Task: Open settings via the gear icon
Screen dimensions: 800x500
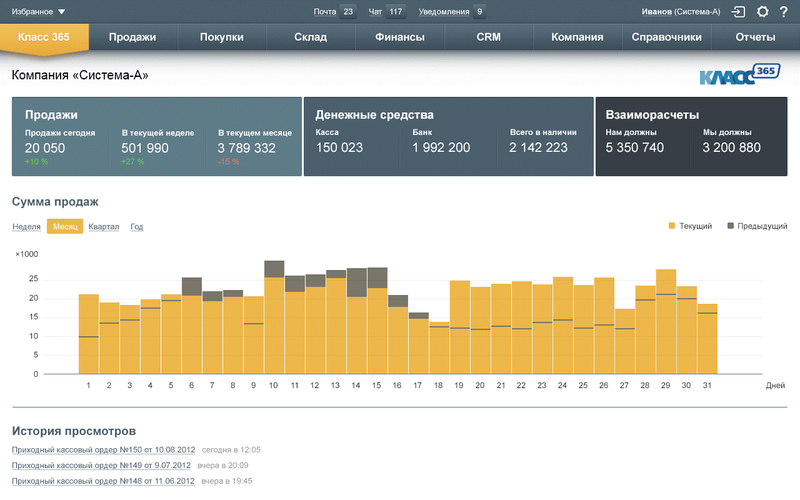Action: pyautogui.click(x=763, y=12)
